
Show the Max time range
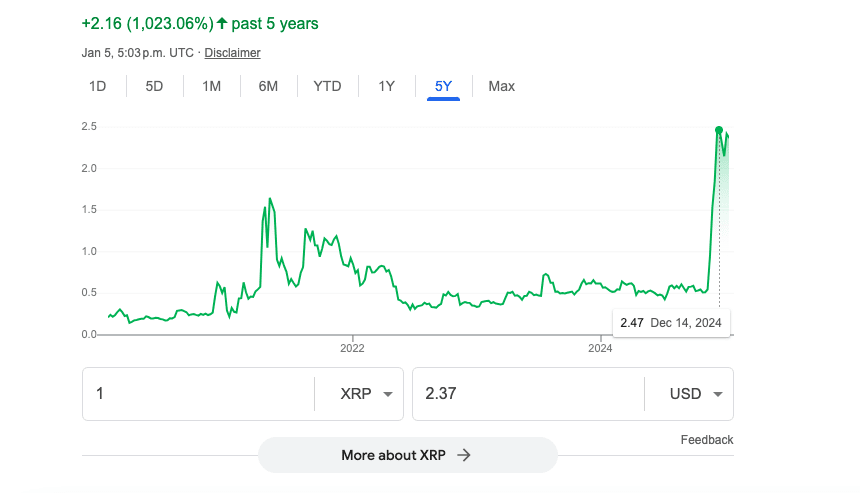click(x=501, y=86)
